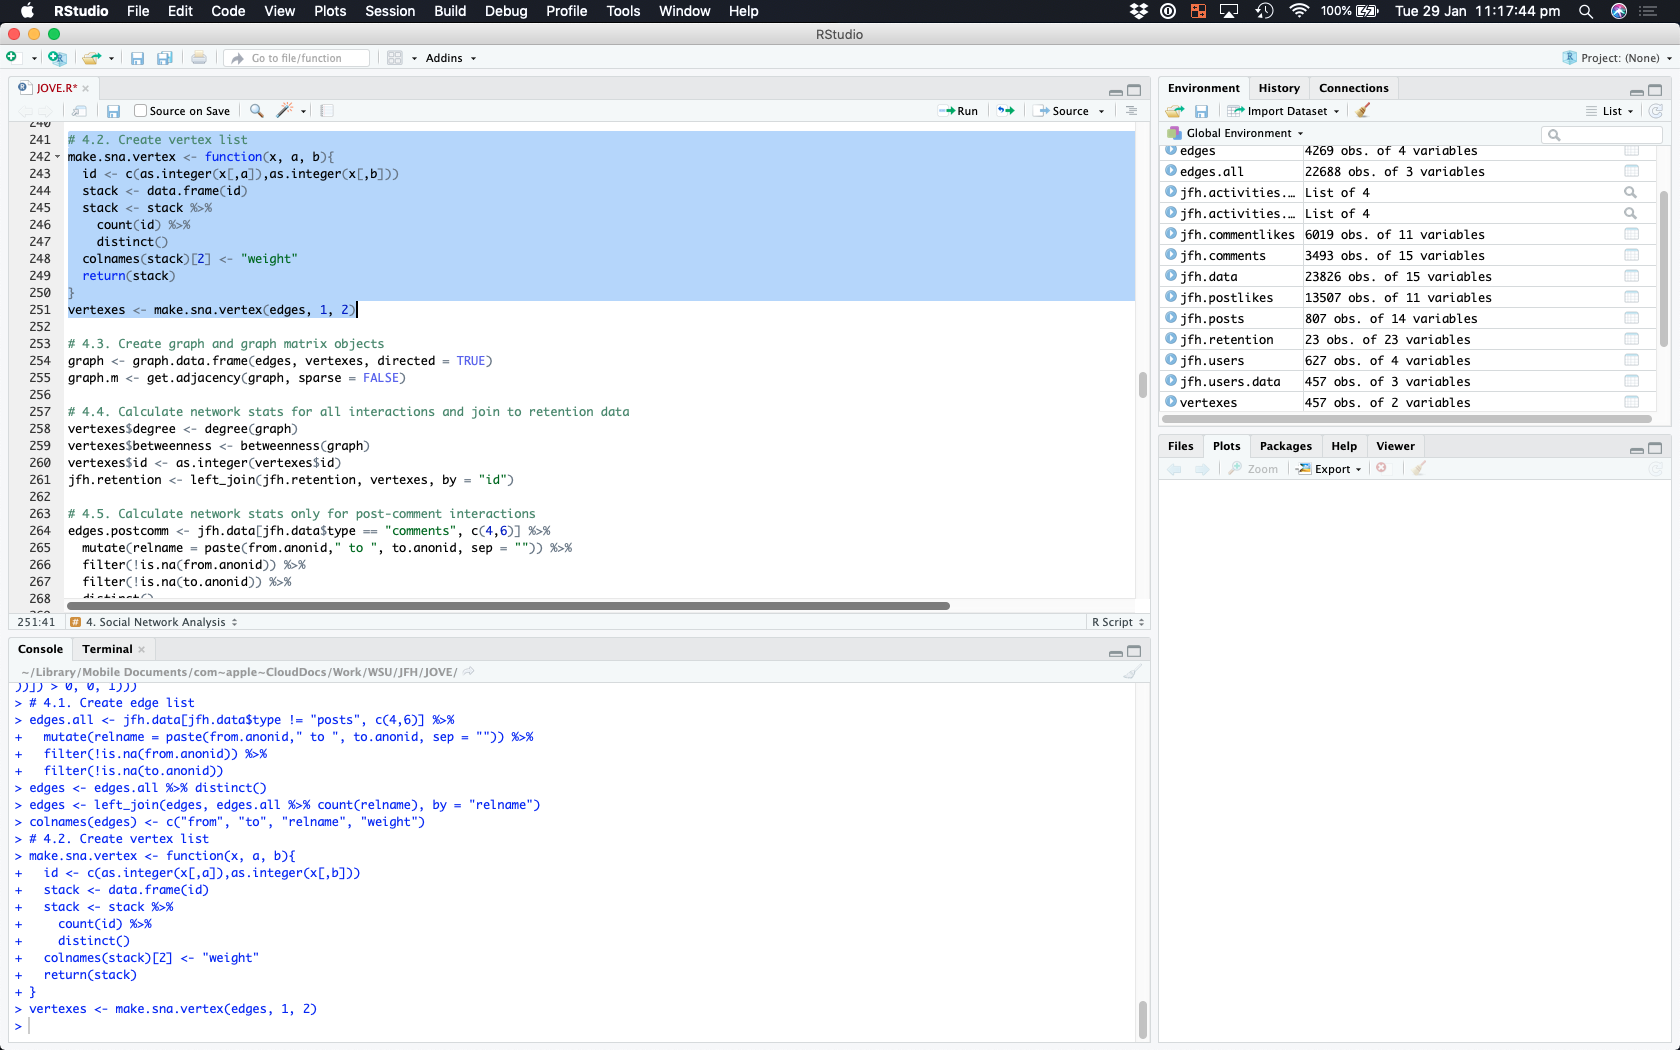
Task: Re-run previous code region icon
Action: pos(1006,111)
